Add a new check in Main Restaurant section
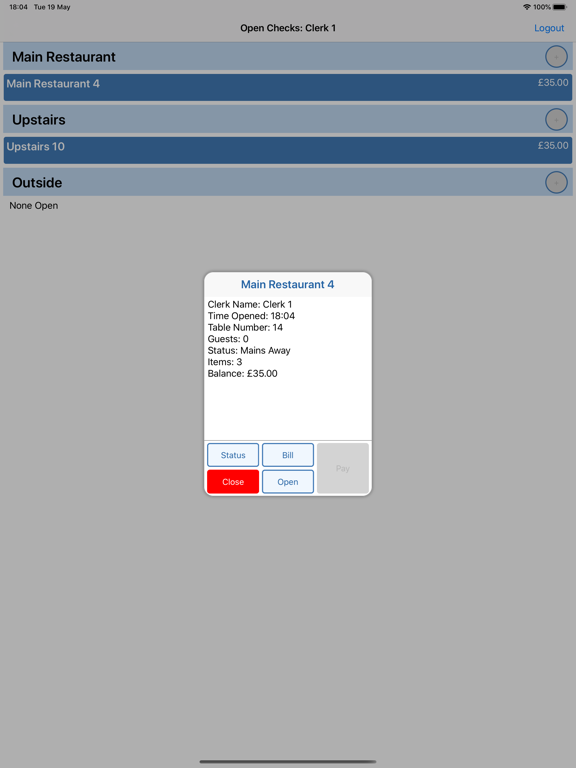The height and width of the screenshot is (768, 576). [x=556, y=57]
